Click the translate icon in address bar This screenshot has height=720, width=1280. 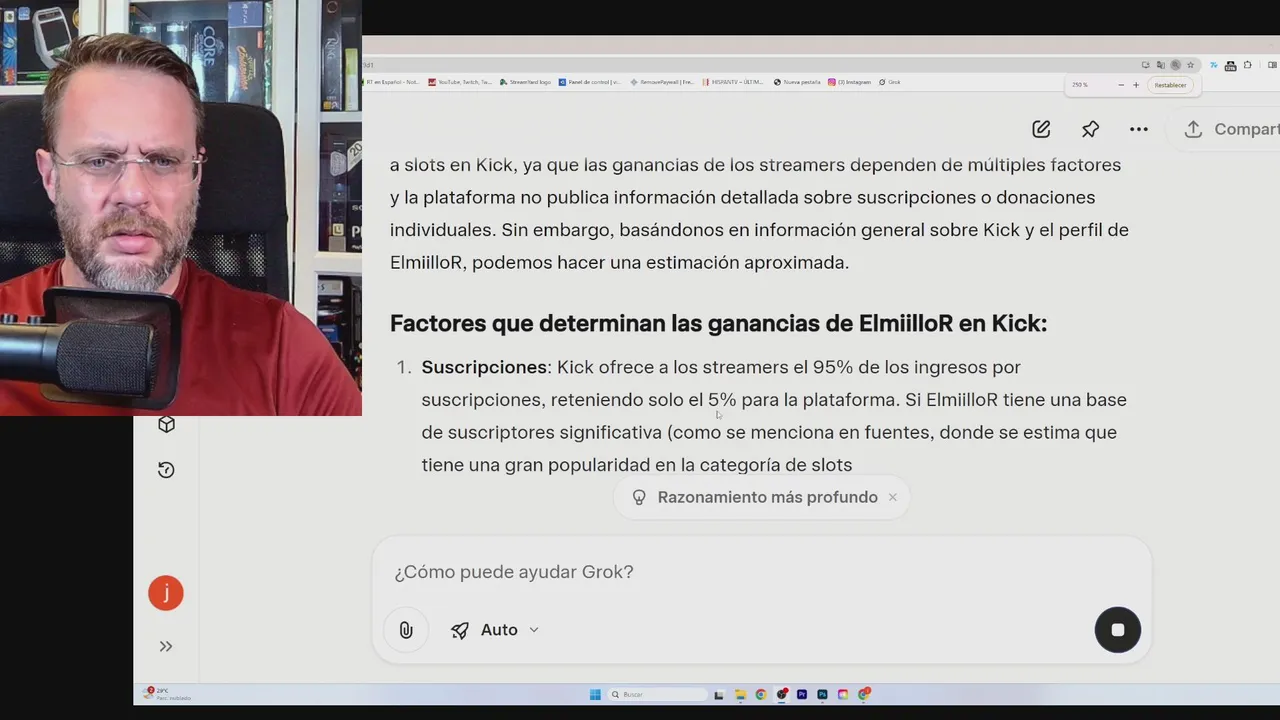(x=1160, y=65)
